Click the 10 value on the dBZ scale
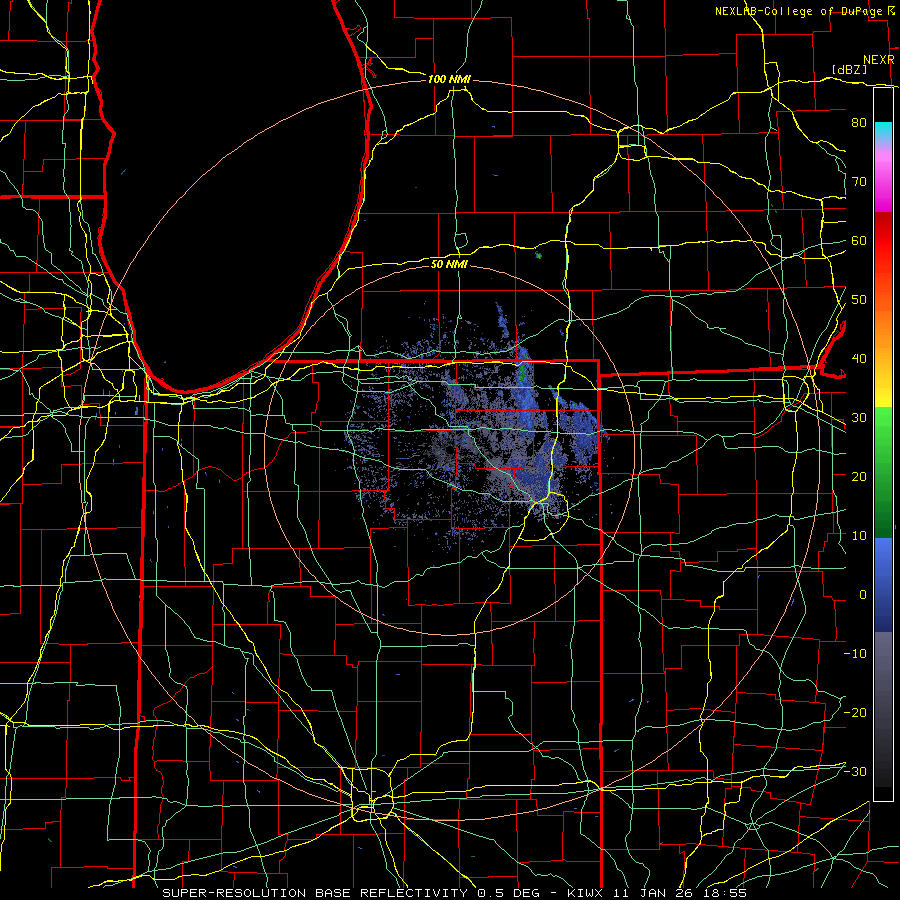The image size is (900, 900). 859,536
